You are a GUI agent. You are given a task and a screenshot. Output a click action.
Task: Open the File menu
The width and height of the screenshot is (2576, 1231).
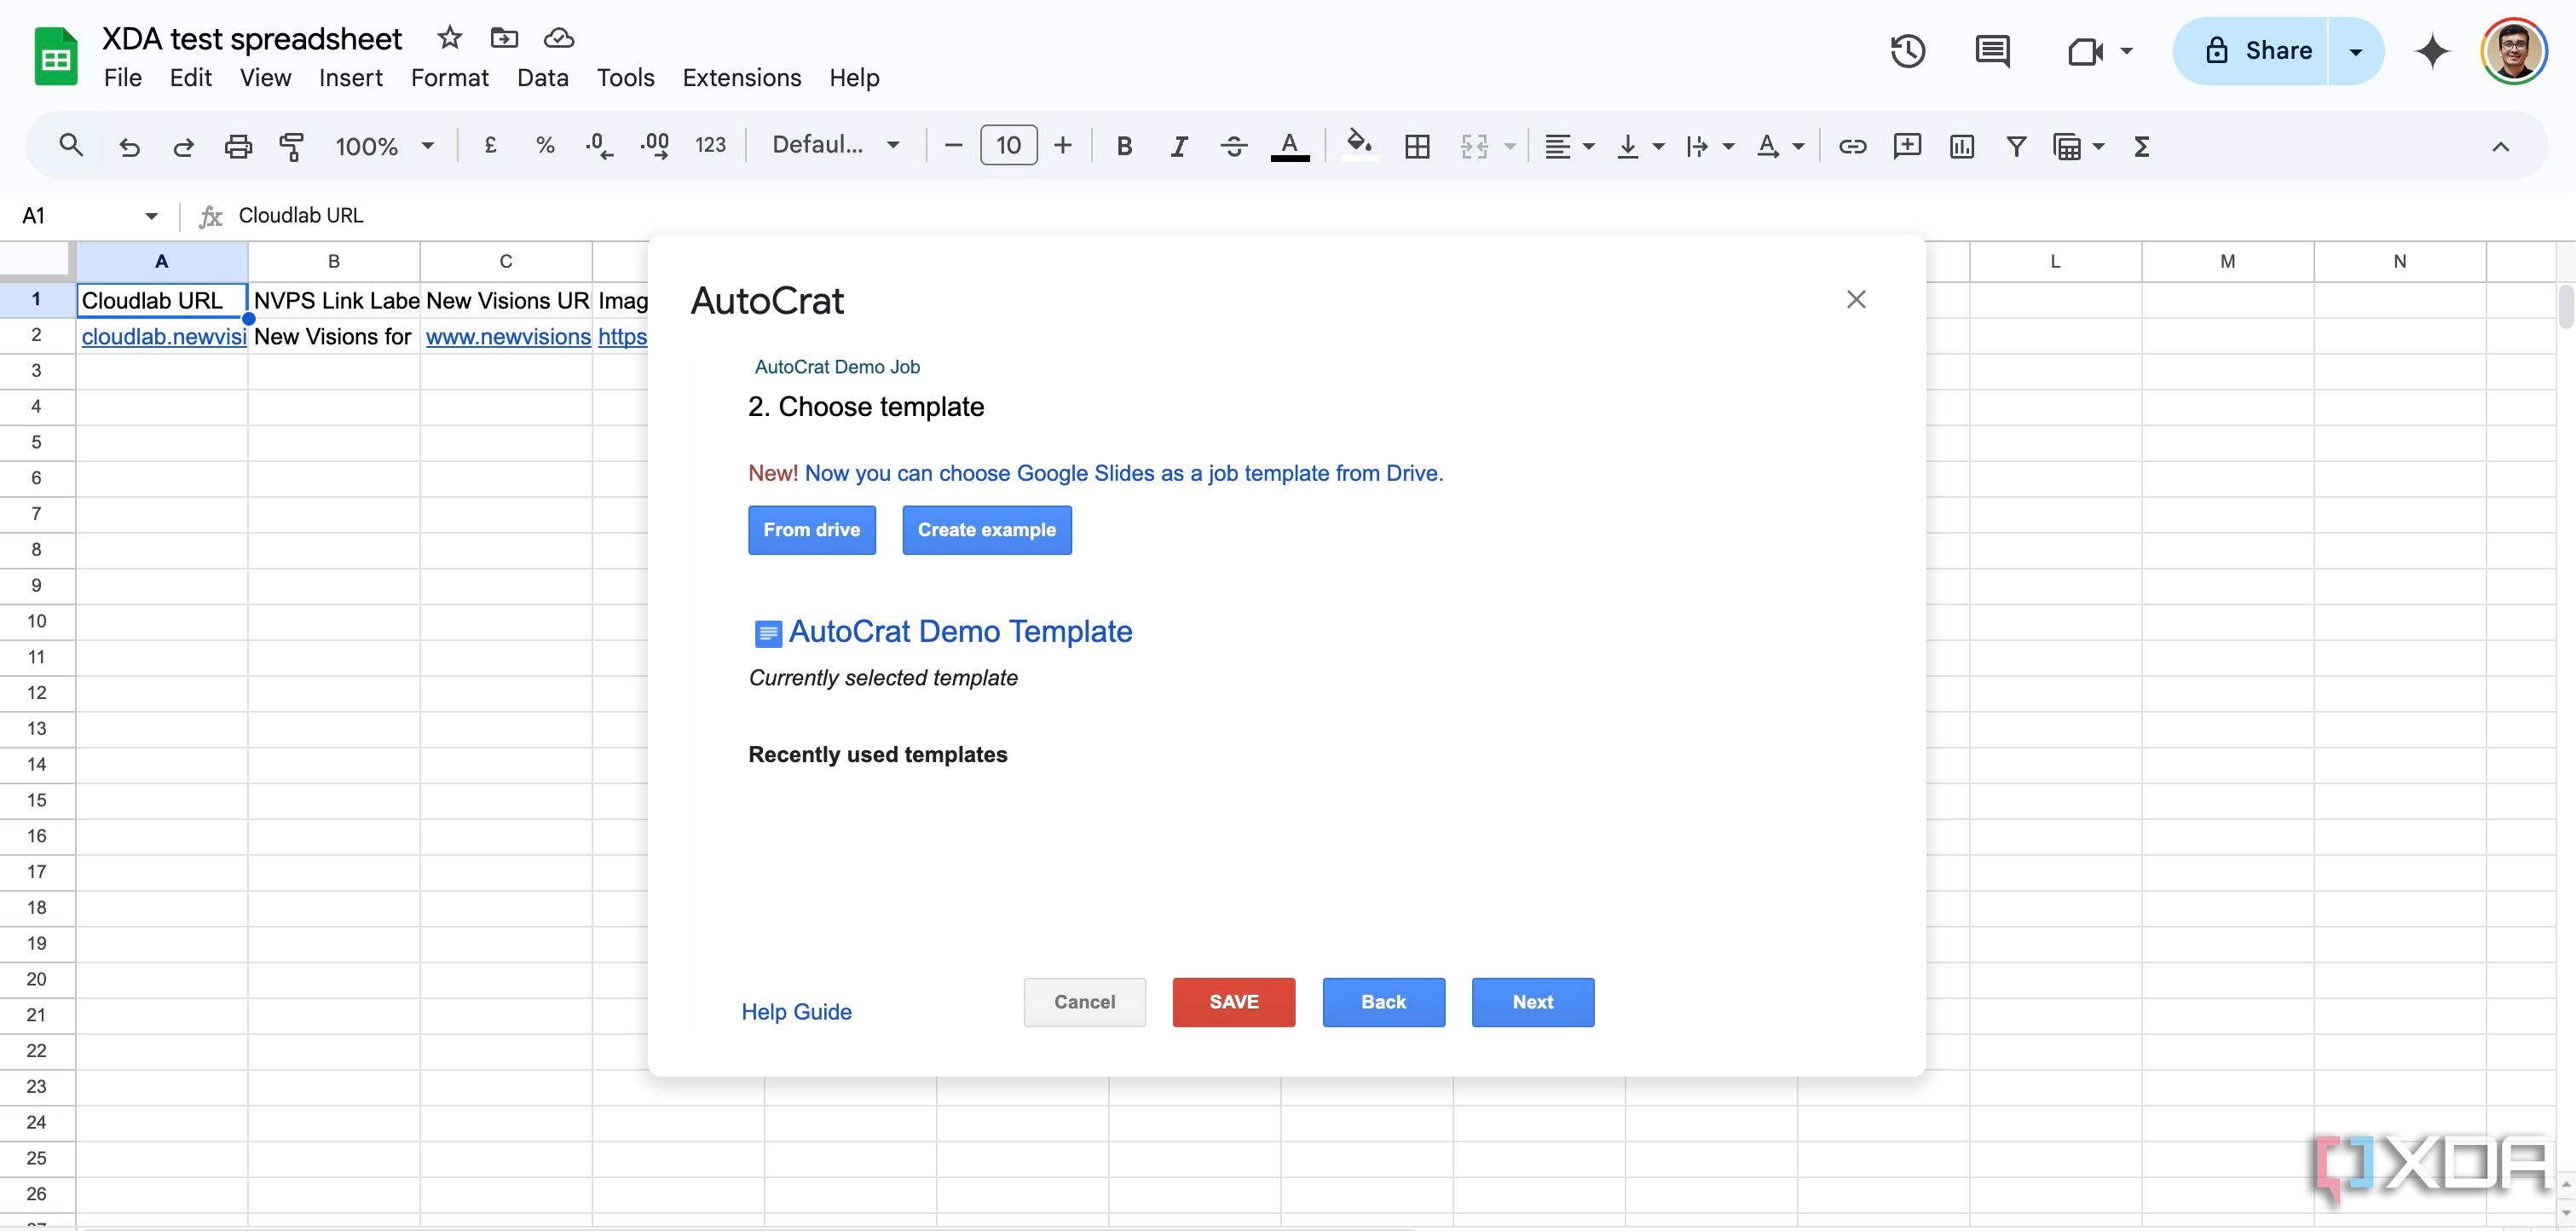pos(123,78)
